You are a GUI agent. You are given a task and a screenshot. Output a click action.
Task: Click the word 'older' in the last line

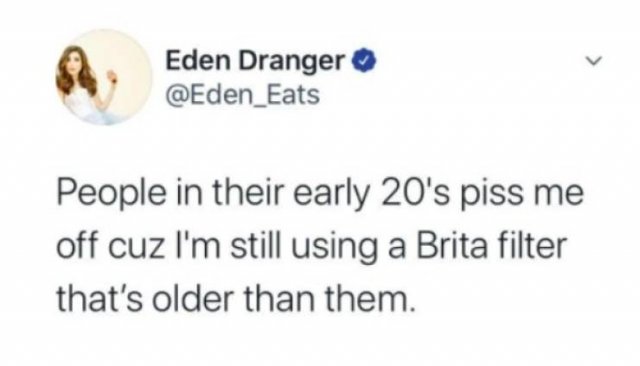pyautogui.click(x=199, y=299)
